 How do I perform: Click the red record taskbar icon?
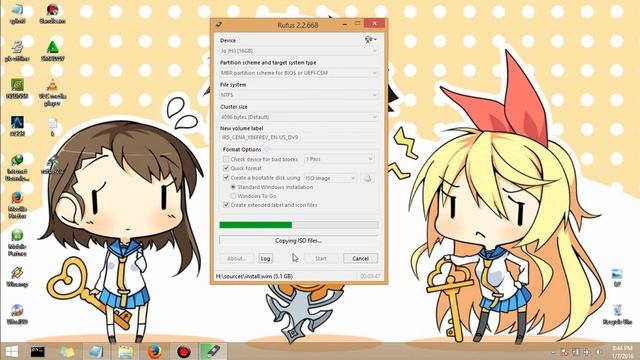(184, 351)
